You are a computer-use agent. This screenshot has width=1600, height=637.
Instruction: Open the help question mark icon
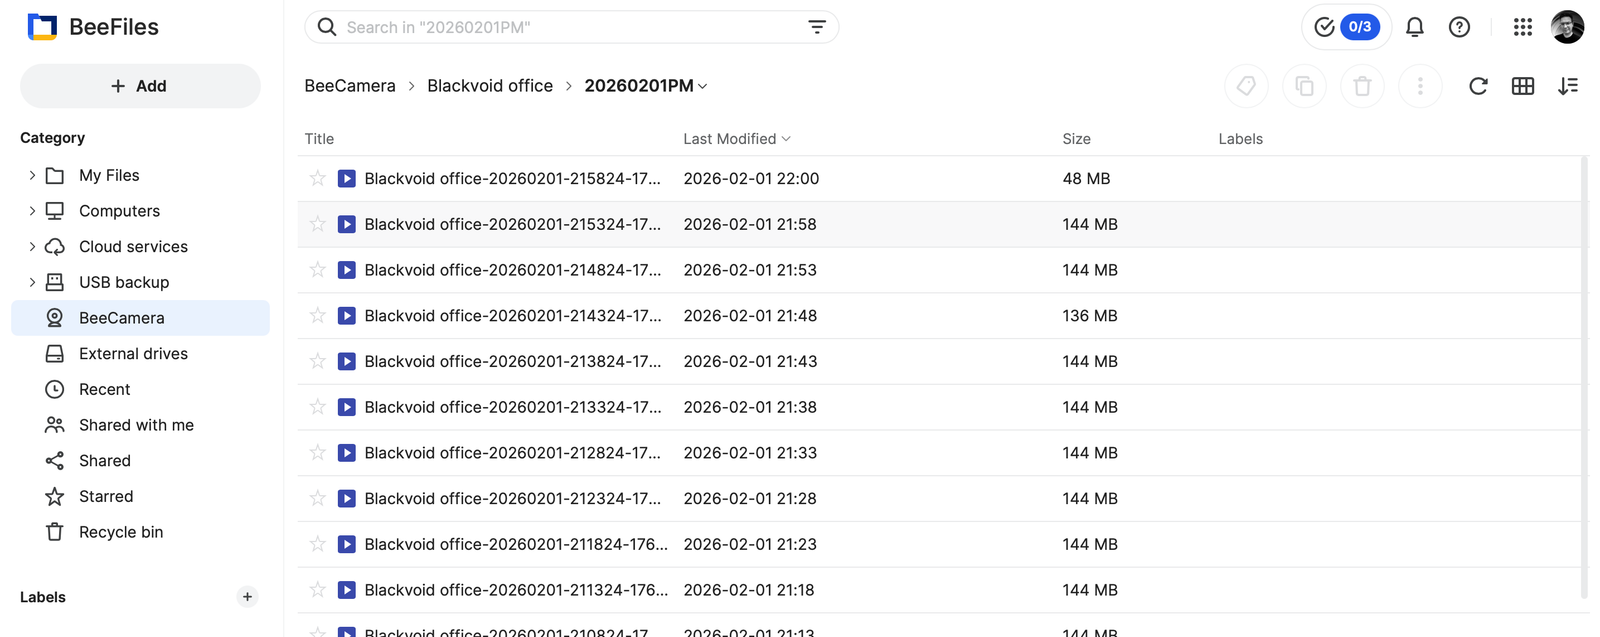(x=1459, y=27)
